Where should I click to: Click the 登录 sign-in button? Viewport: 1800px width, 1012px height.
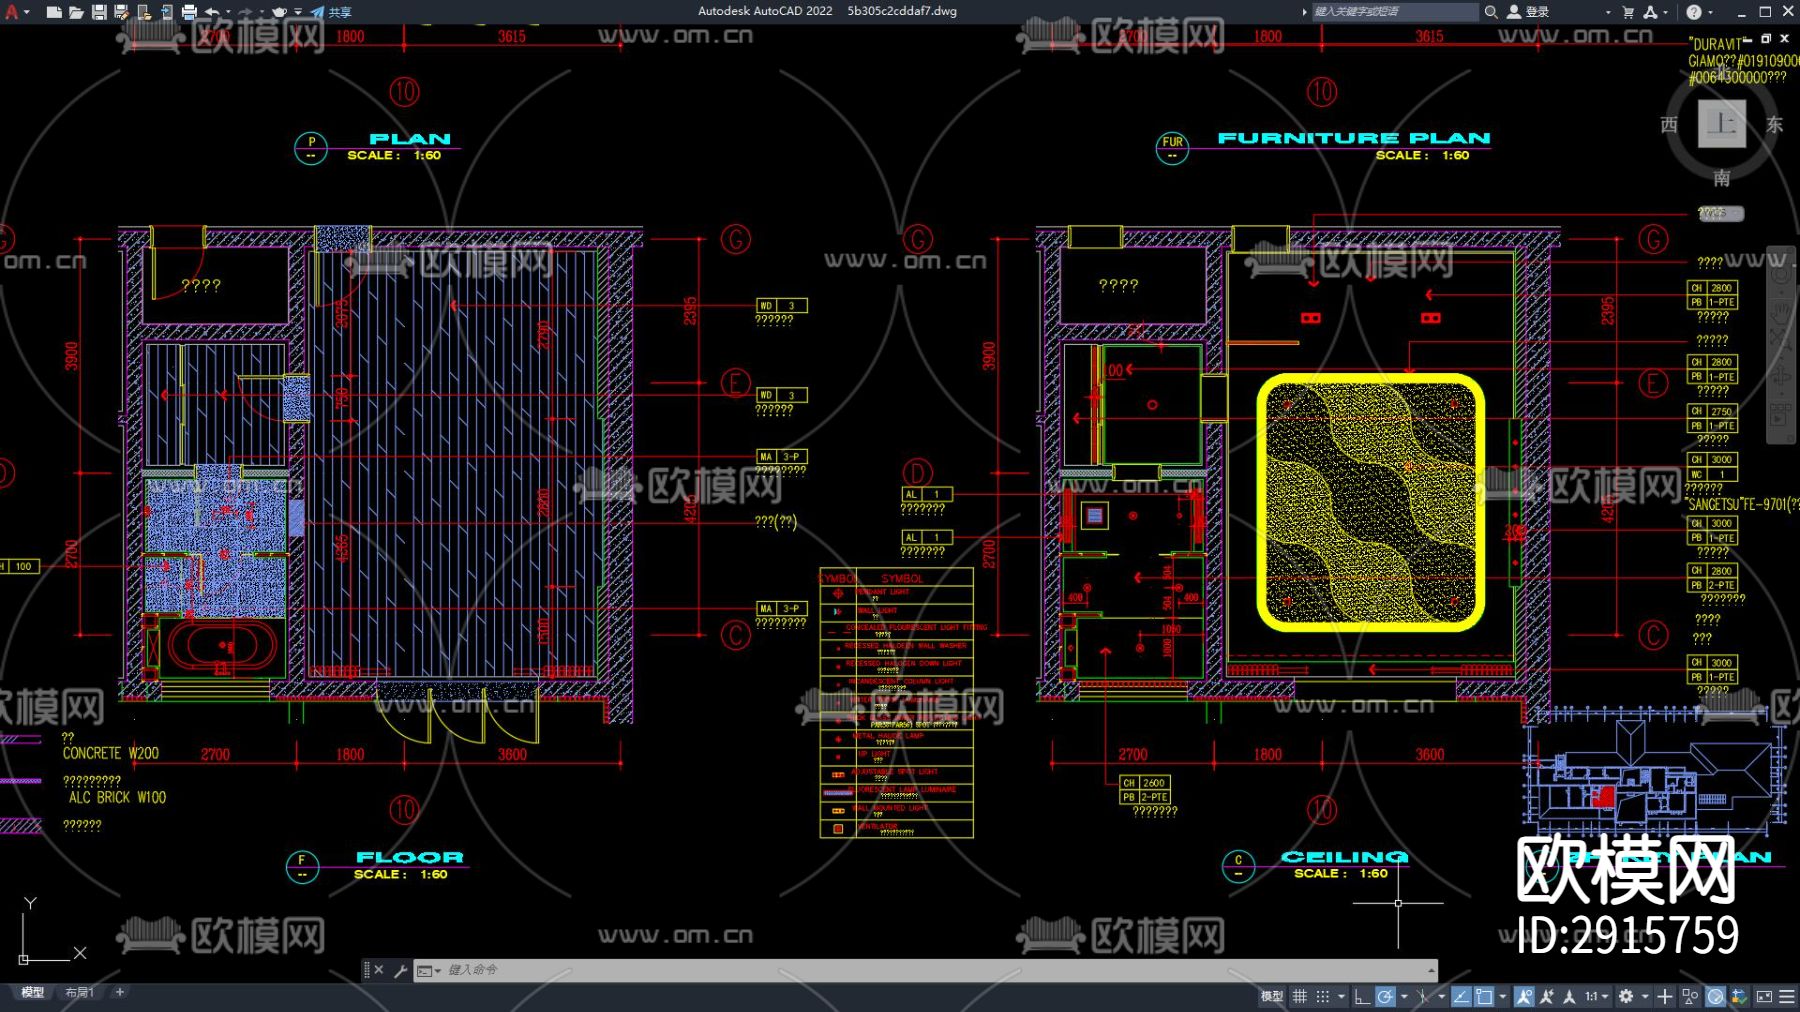[x=1529, y=12]
